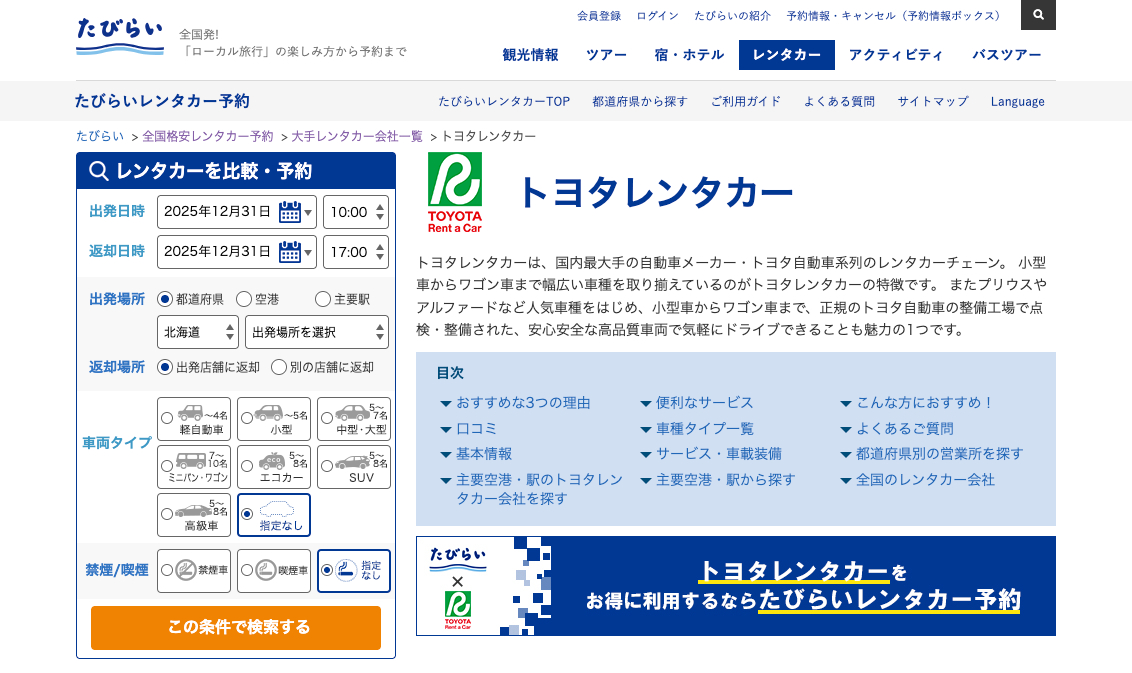Increase departure time using the up stepper arrow
1132x673 pixels.
(x=379, y=205)
